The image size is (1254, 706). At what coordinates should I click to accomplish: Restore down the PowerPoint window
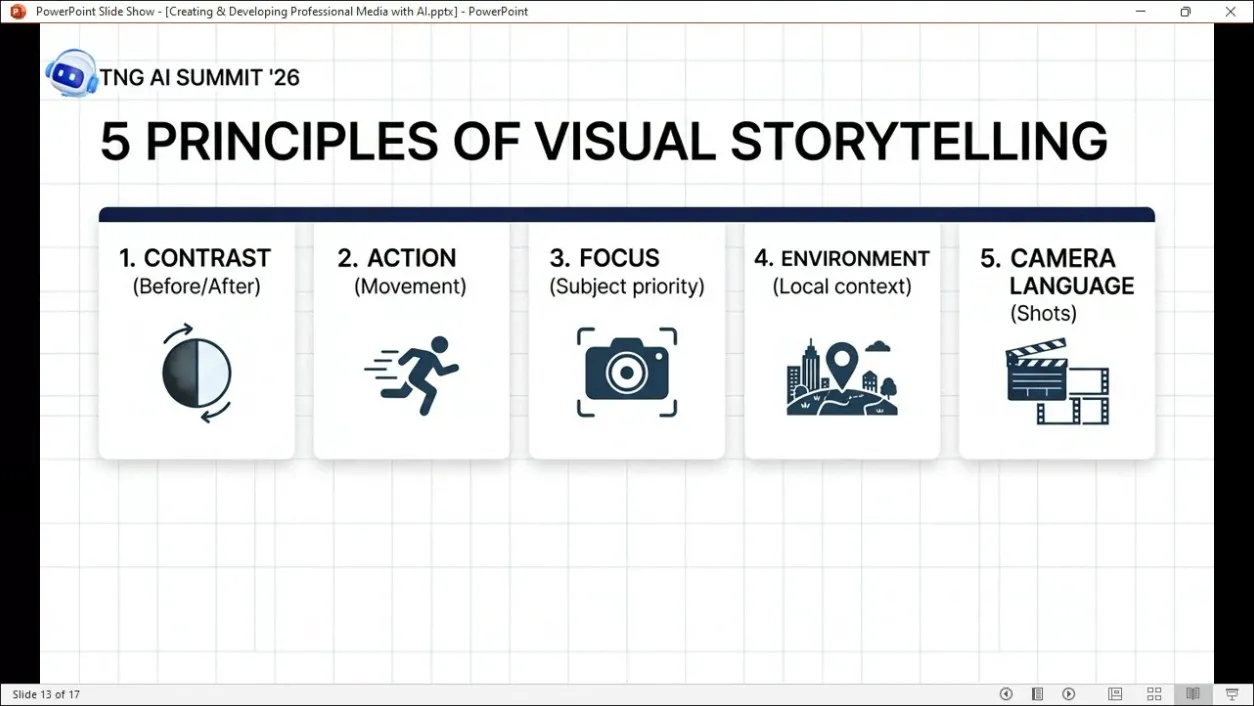(x=1185, y=12)
